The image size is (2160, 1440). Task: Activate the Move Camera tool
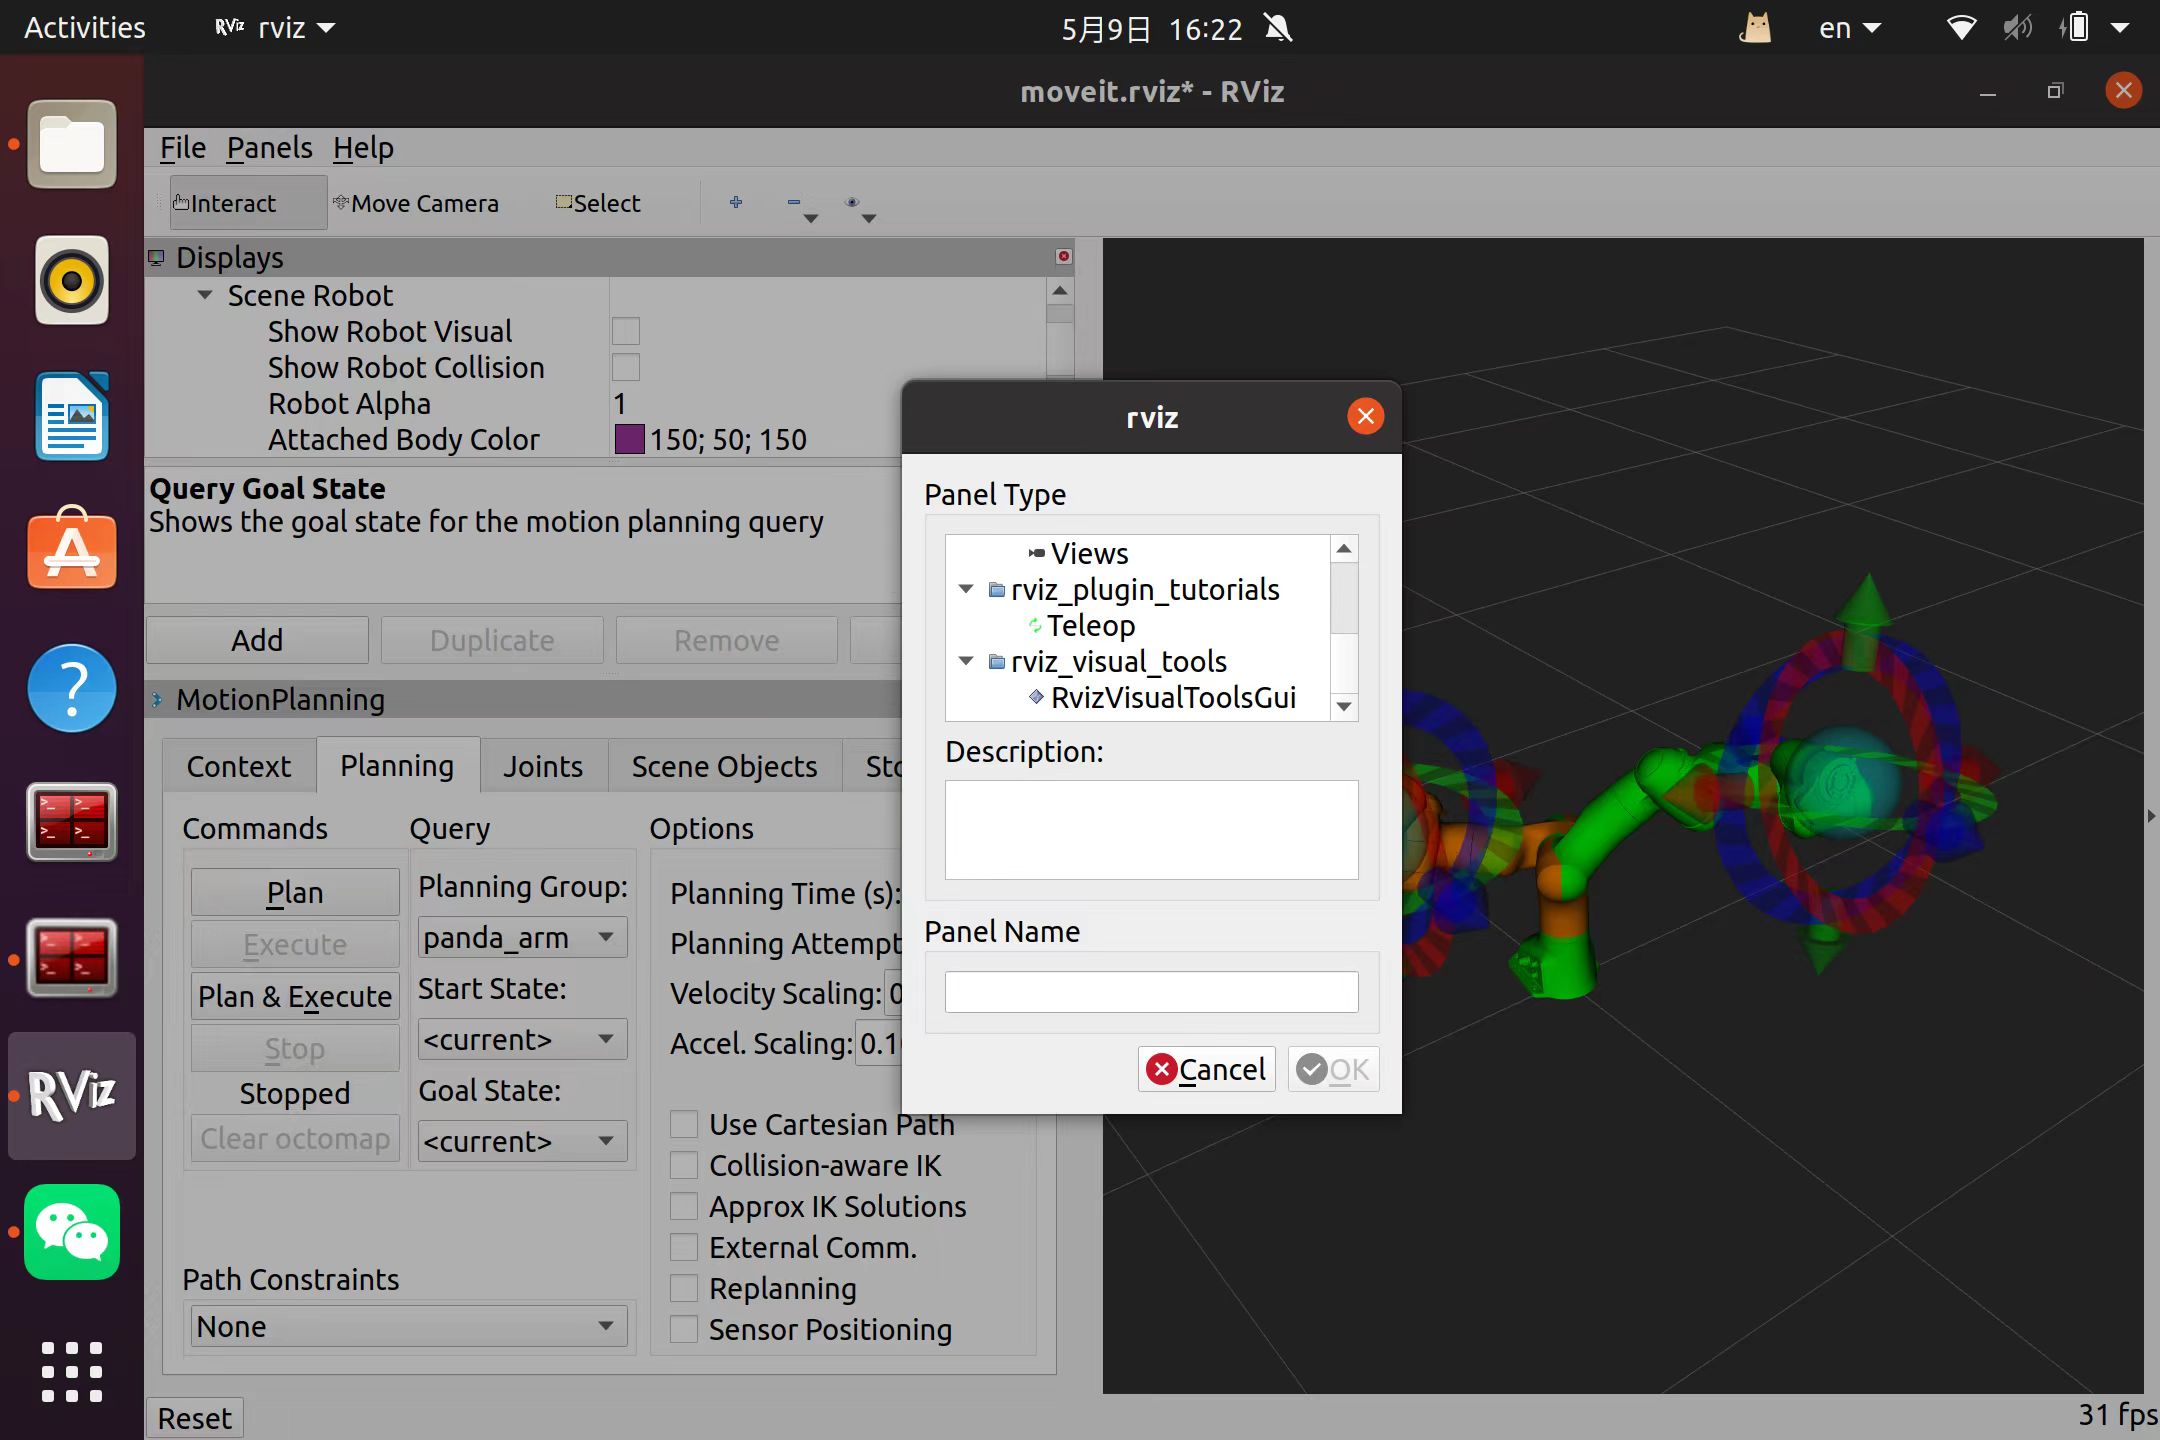(416, 203)
